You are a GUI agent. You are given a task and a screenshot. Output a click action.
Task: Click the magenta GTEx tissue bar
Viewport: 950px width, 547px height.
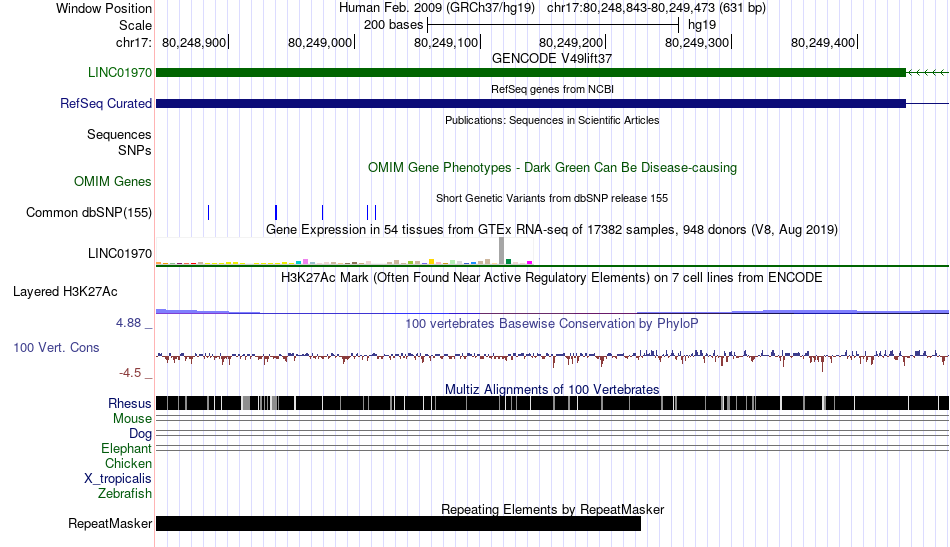(530, 263)
